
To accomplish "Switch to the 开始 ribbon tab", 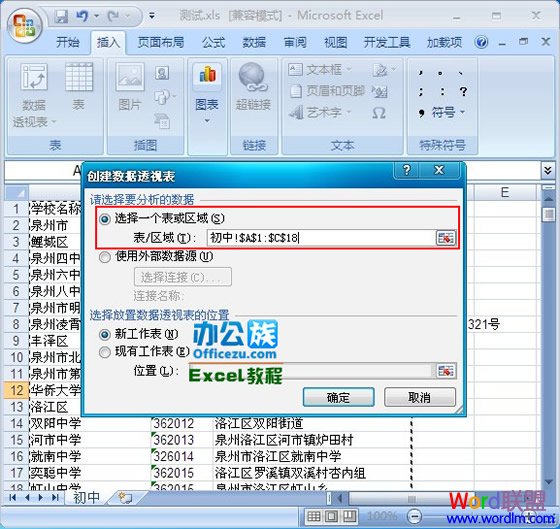I will pos(68,43).
